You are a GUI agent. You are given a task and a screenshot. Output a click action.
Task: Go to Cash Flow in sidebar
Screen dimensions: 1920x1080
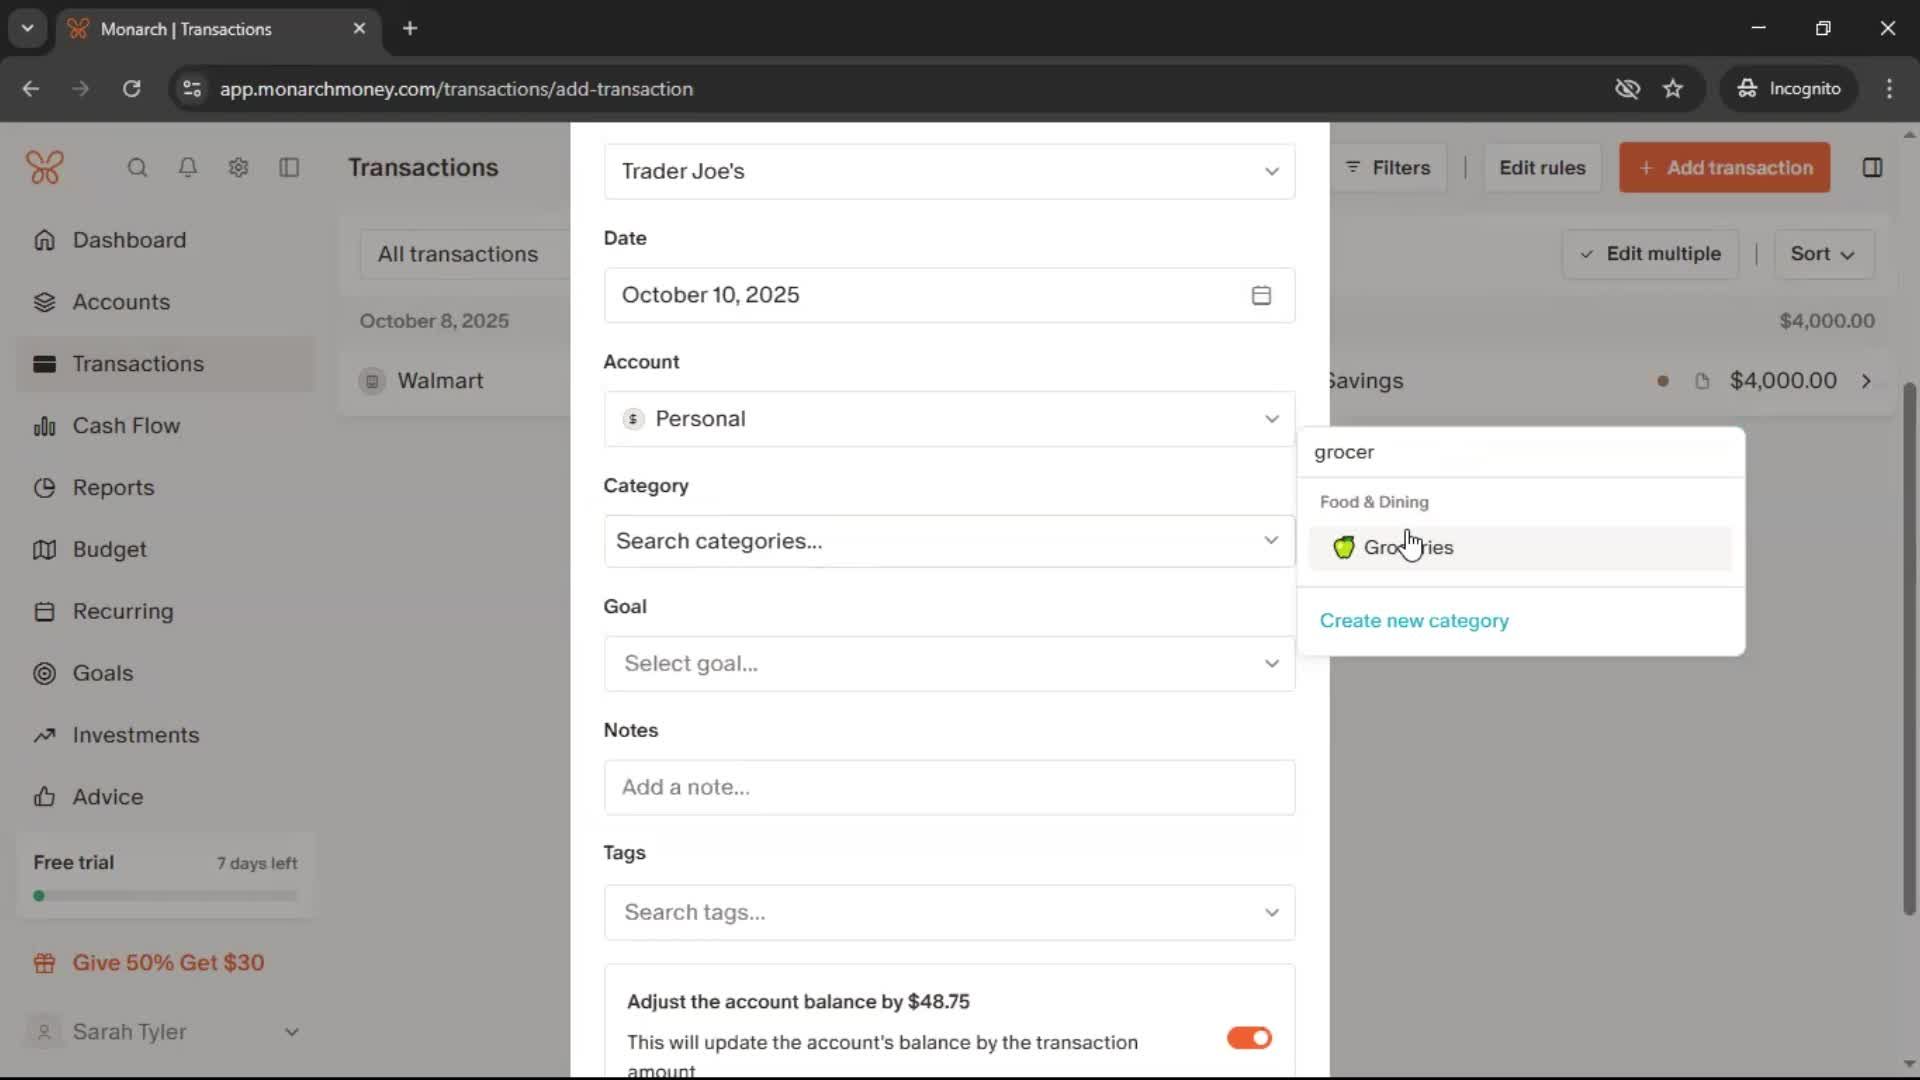point(126,426)
